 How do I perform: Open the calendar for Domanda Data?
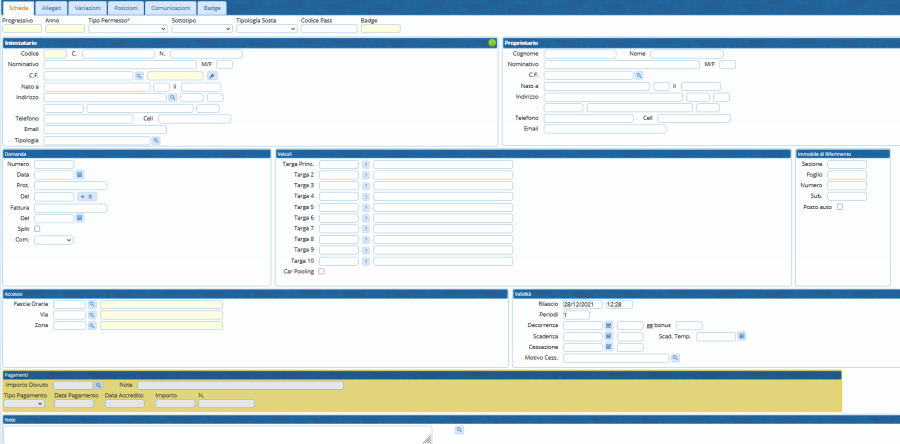(80, 175)
